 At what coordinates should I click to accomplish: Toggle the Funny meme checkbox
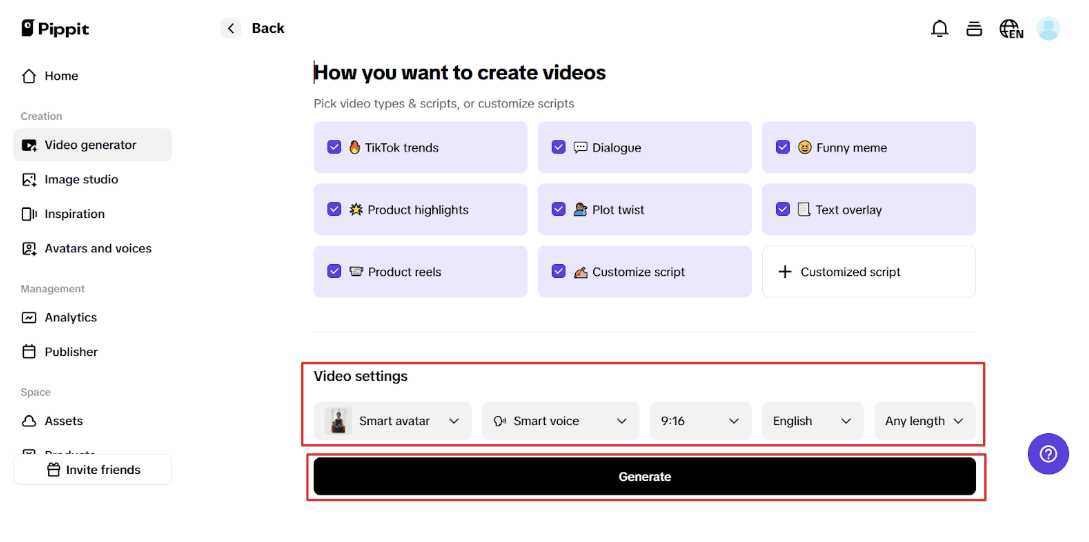pyautogui.click(x=783, y=148)
